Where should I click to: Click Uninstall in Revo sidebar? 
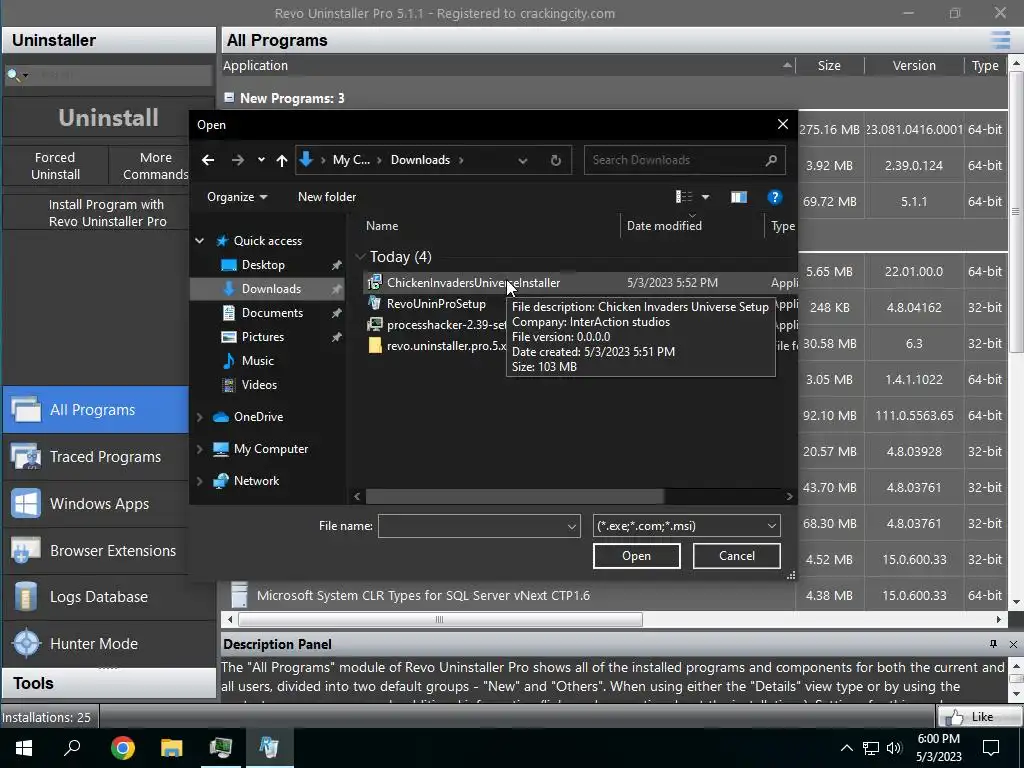(108, 118)
